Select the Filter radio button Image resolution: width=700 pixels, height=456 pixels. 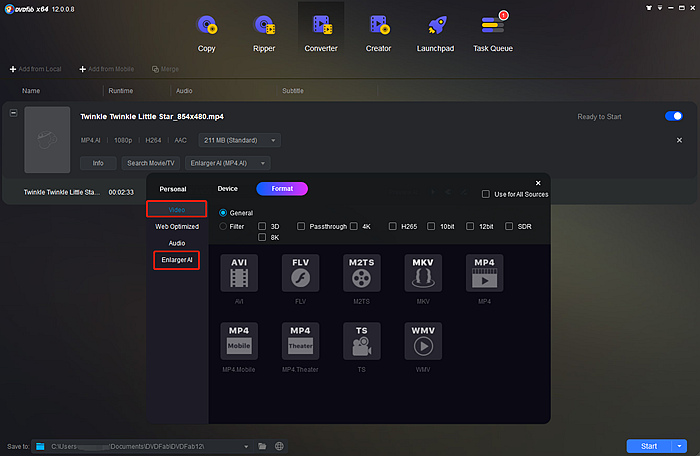223,226
